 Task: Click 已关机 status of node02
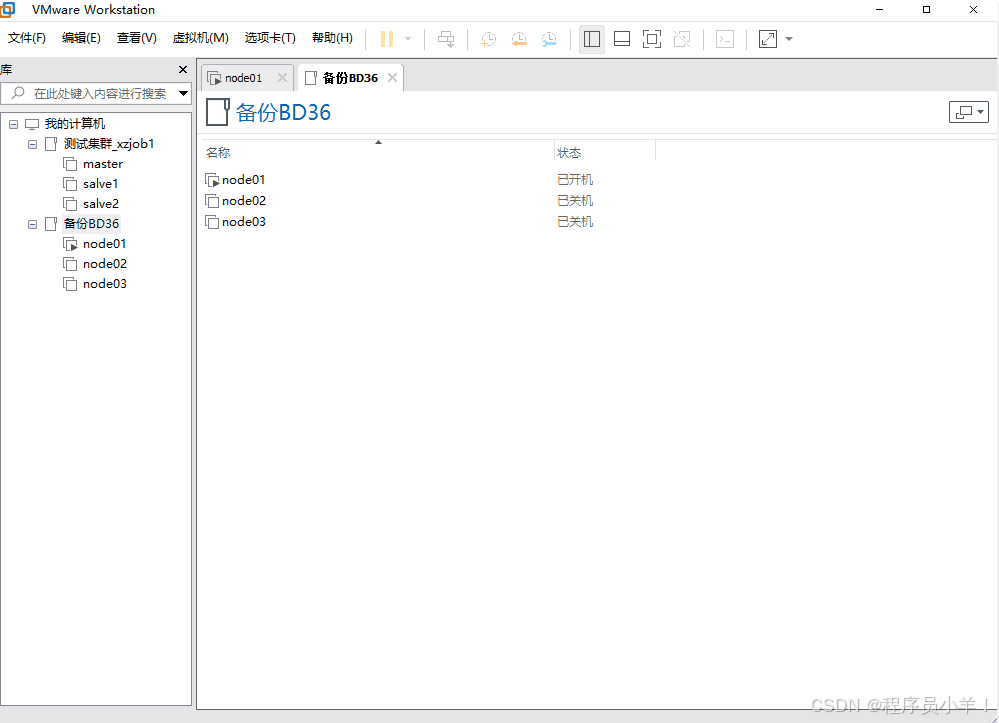[575, 201]
